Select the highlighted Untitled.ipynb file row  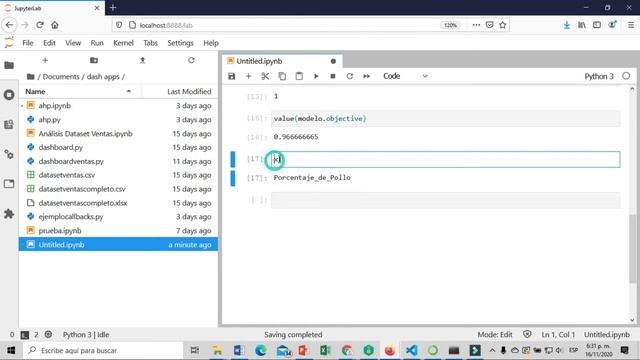click(x=118, y=244)
